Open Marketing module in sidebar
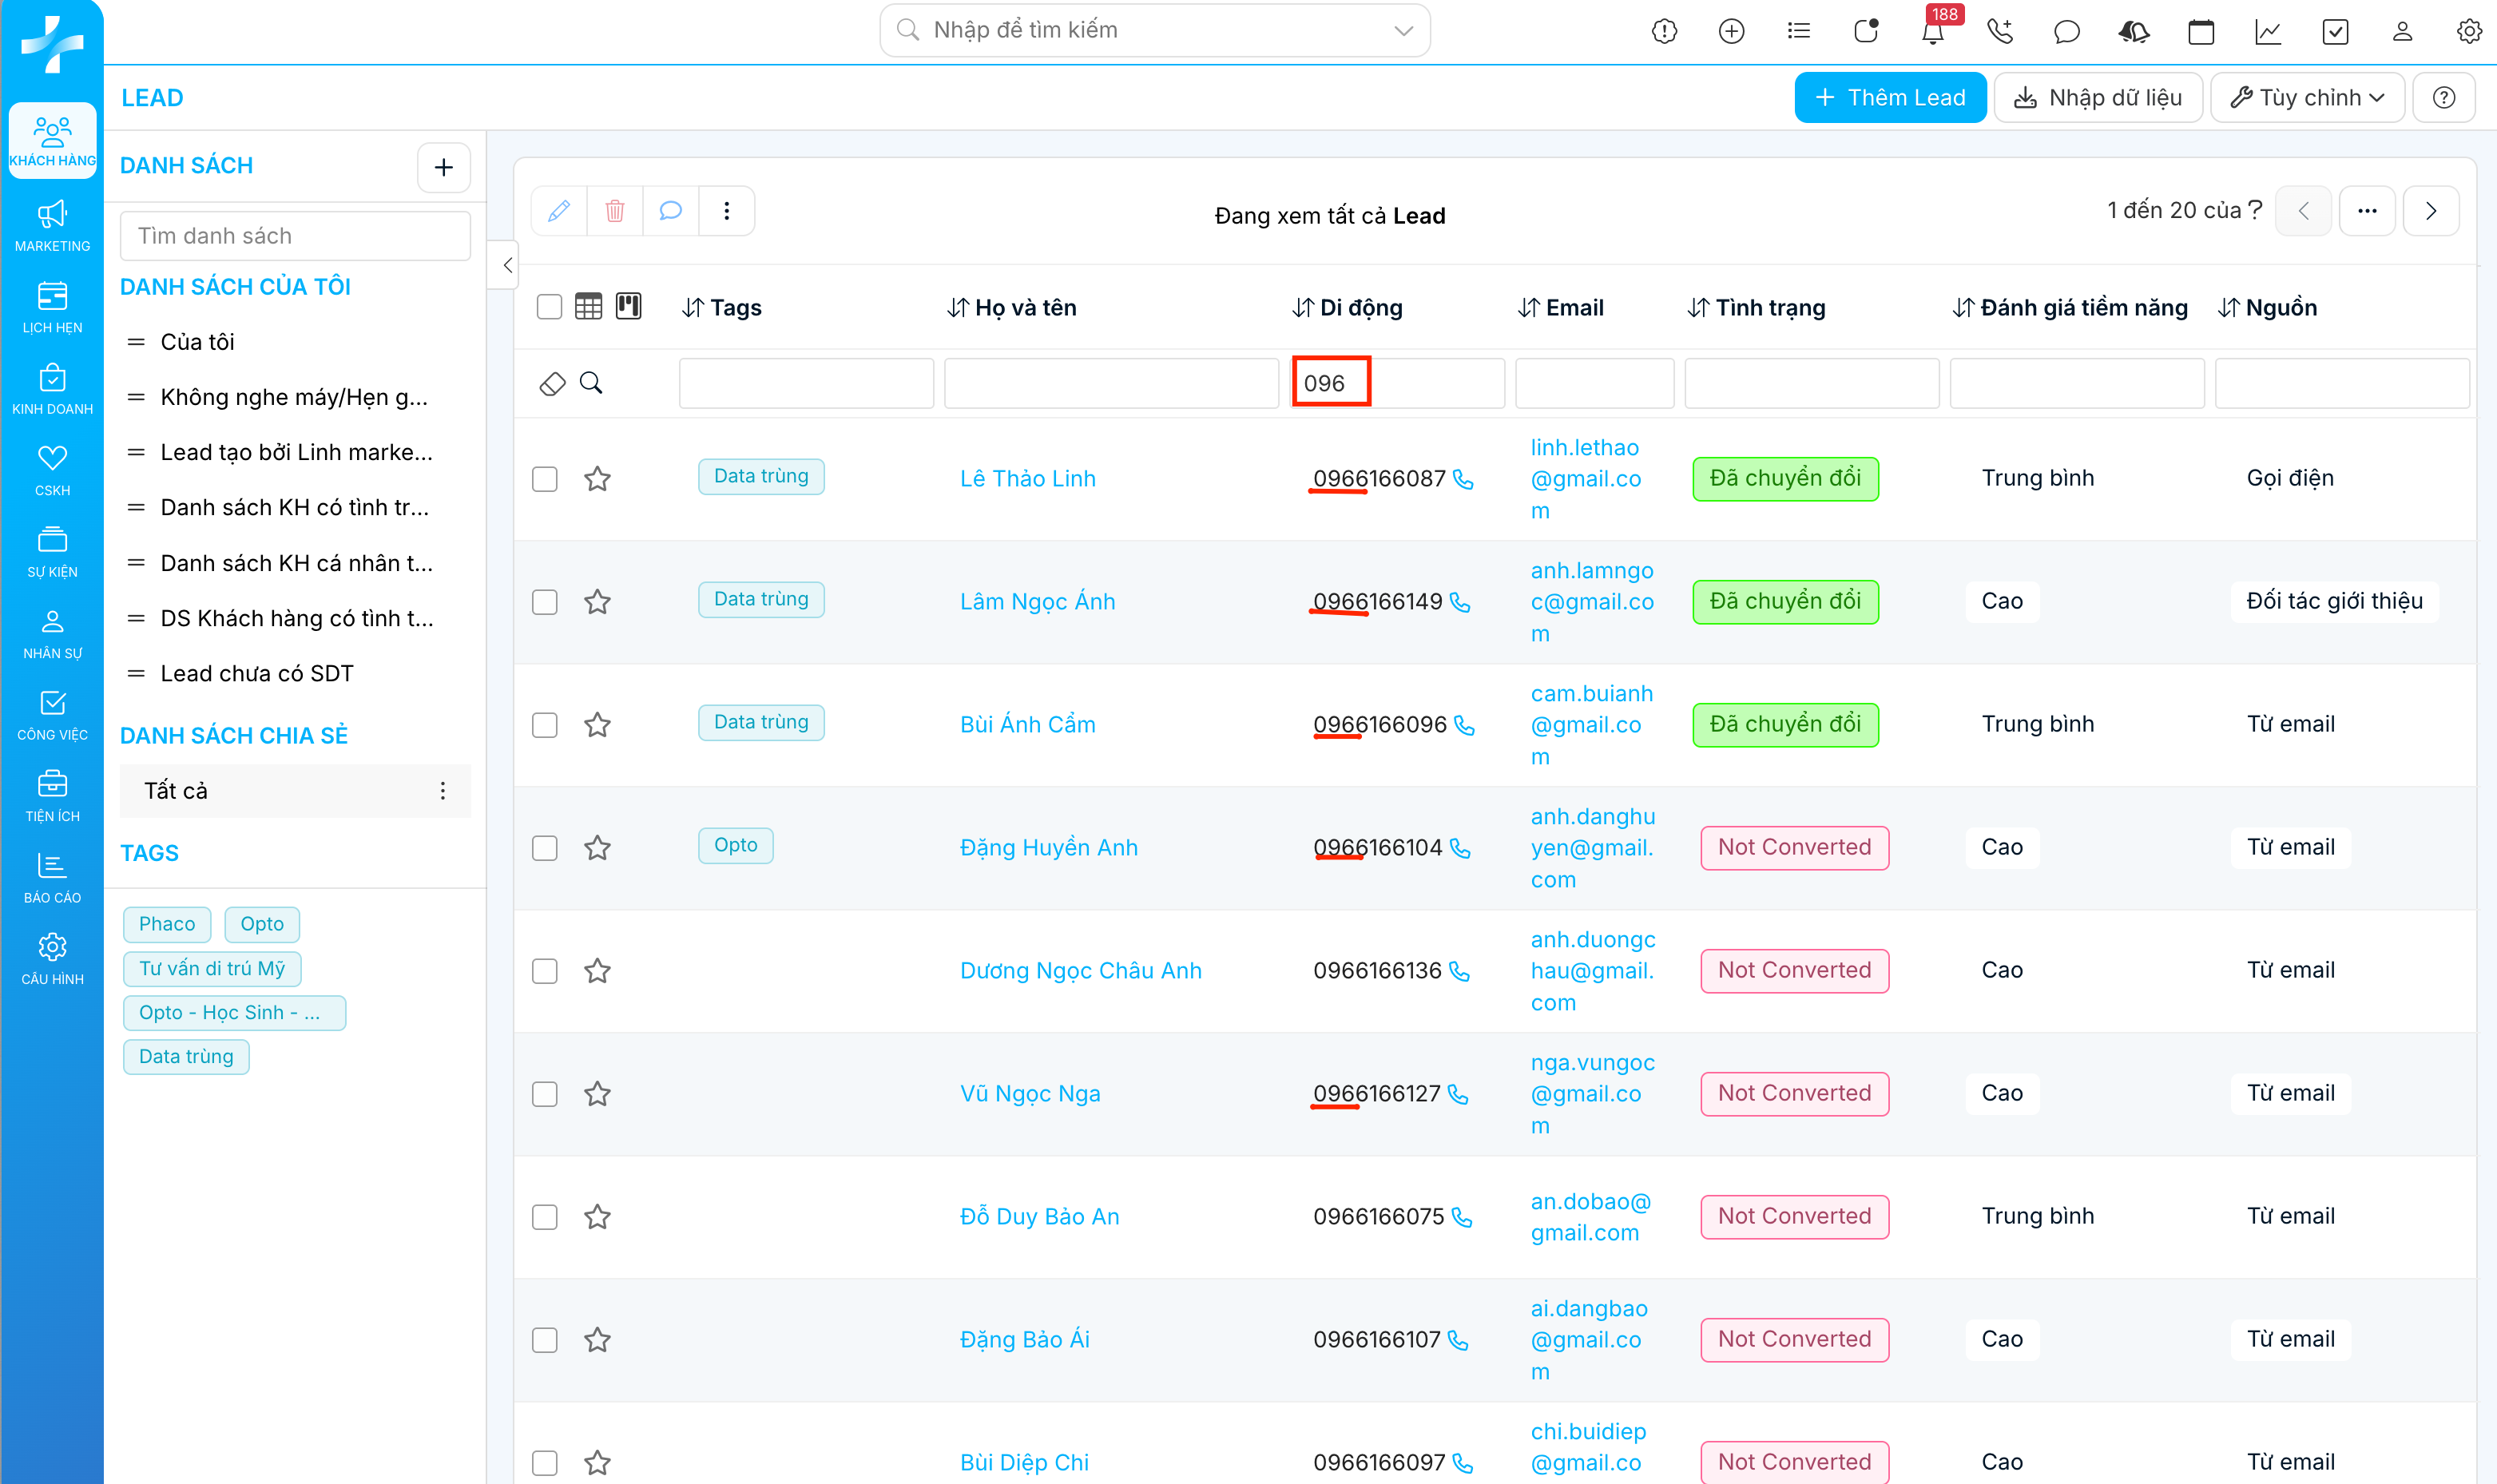 (52, 225)
